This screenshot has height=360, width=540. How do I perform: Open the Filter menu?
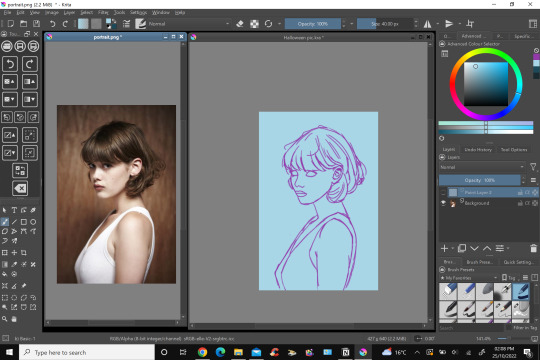pyautogui.click(x=103, y=12)
